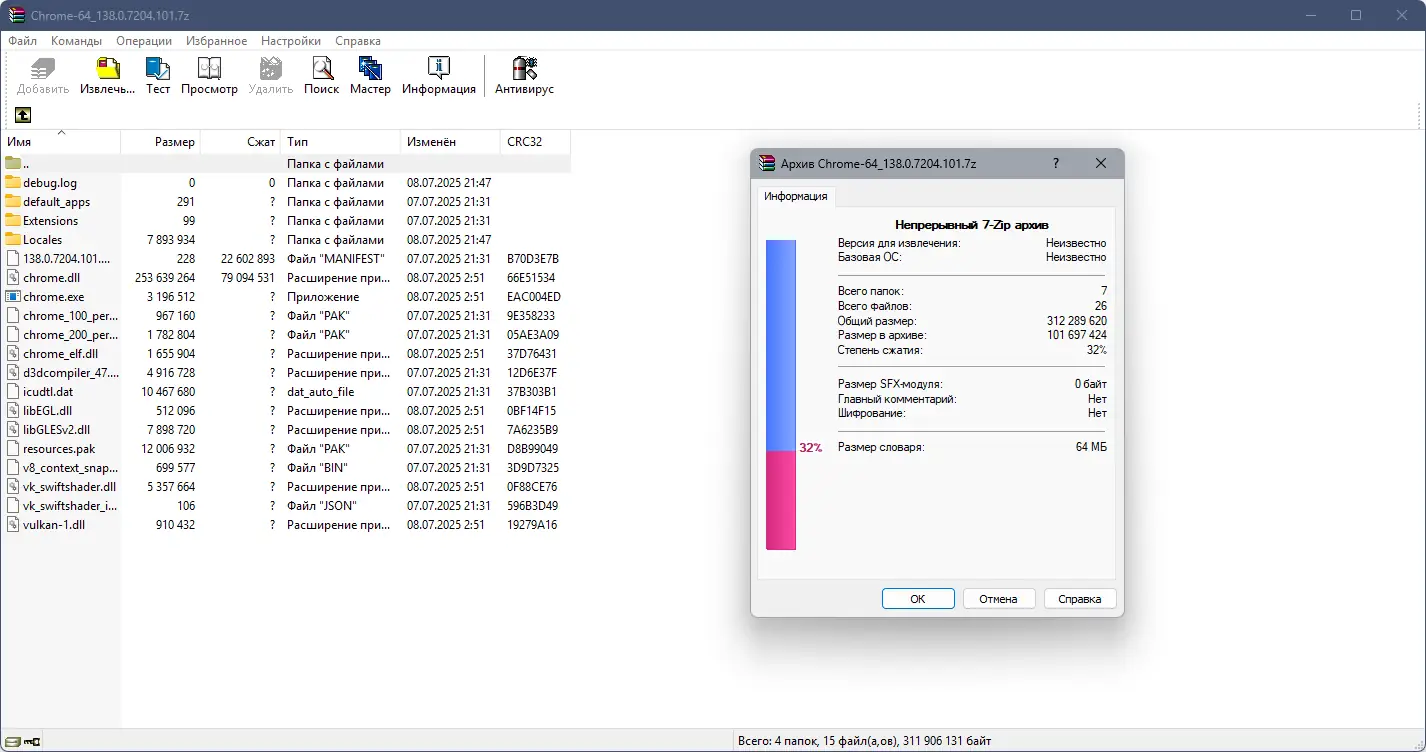Confirm the dialog with ОК
This screenshot has height=752, width=1426.
pos(917,598)
